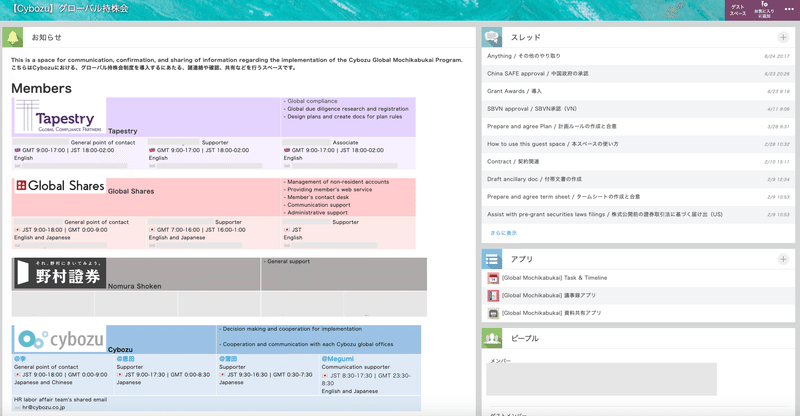Click the @Megumi mention link
The image size is (800, 416).
(337, 359)
